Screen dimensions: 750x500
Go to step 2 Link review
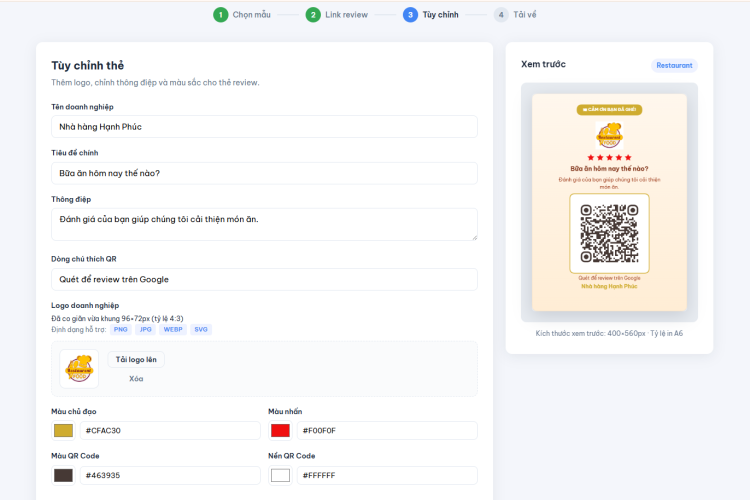[337, 15]
